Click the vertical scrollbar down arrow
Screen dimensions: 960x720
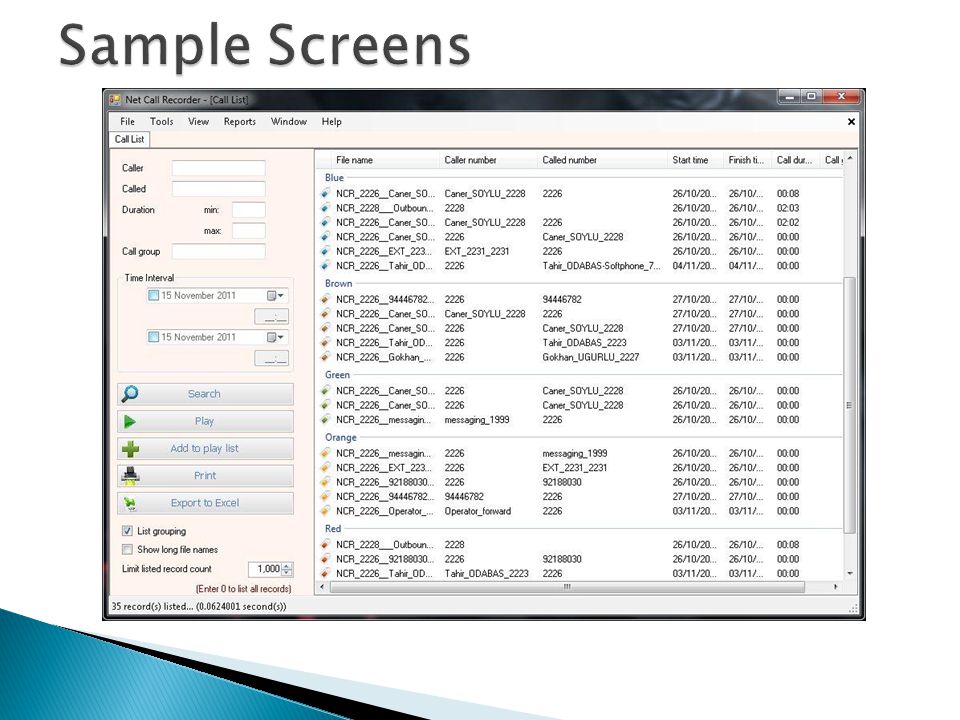pos(850,574)
